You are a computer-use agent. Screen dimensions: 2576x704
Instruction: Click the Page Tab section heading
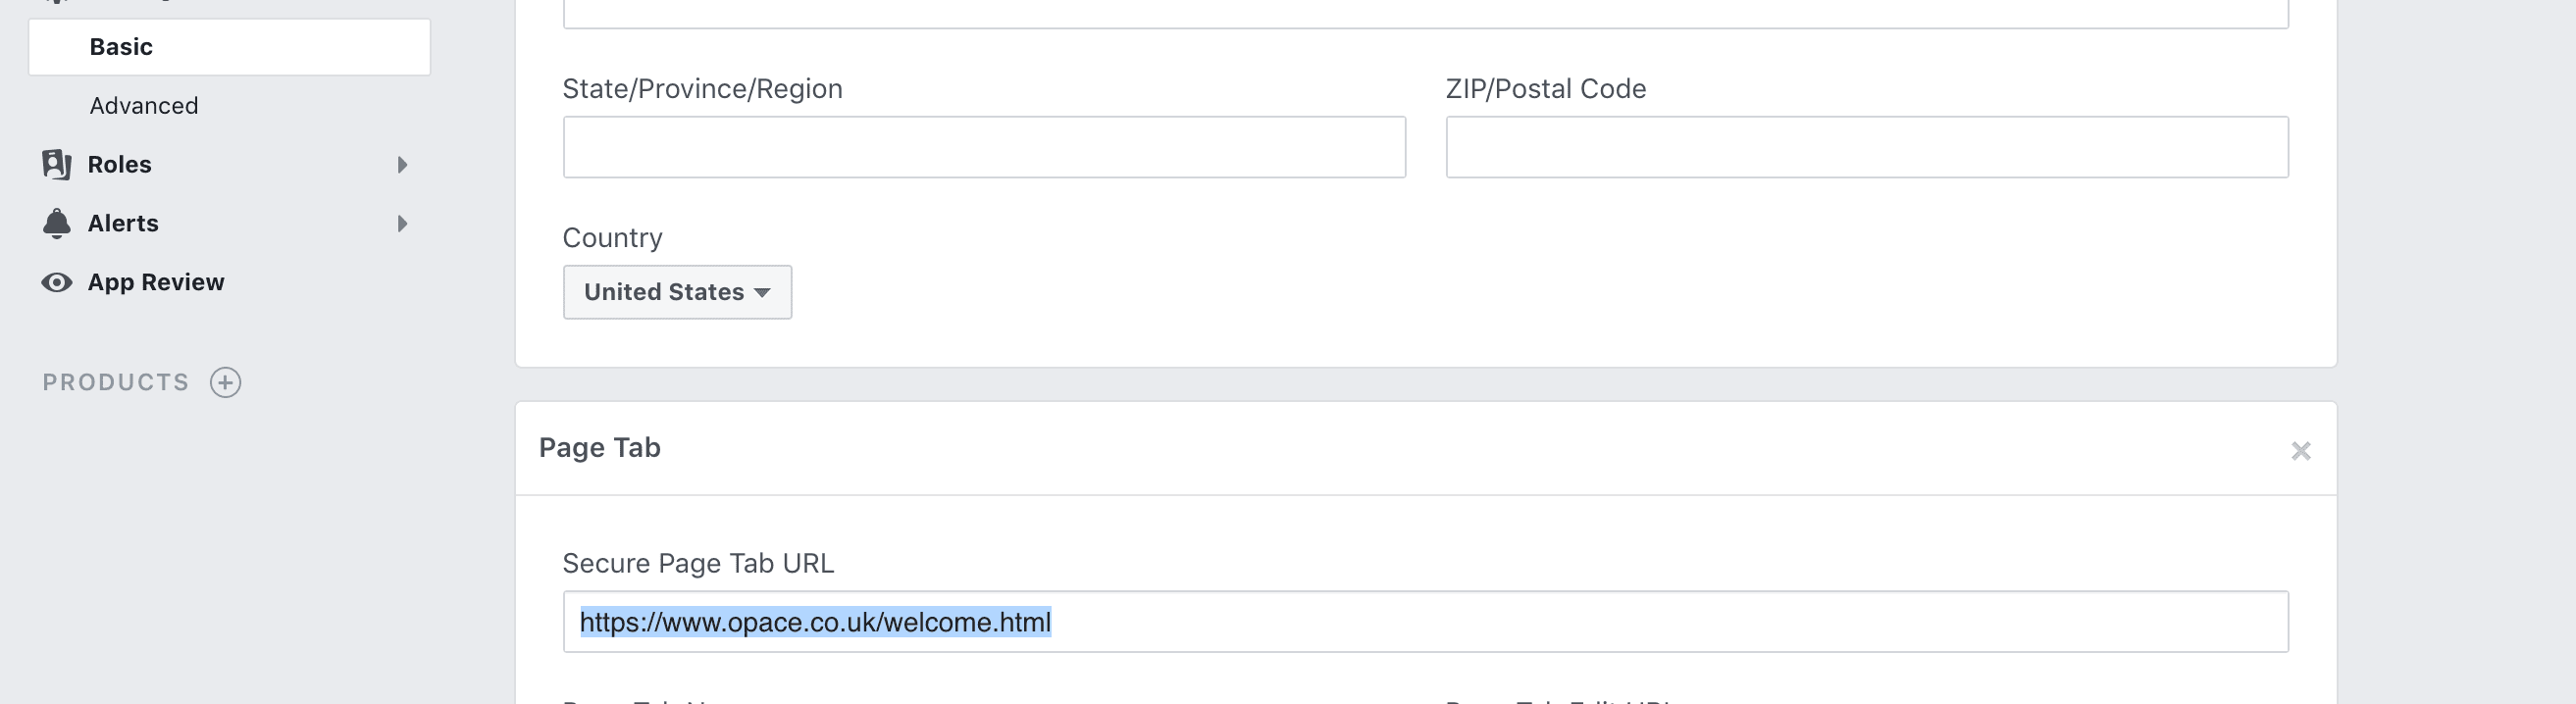[x=600, y=448]
